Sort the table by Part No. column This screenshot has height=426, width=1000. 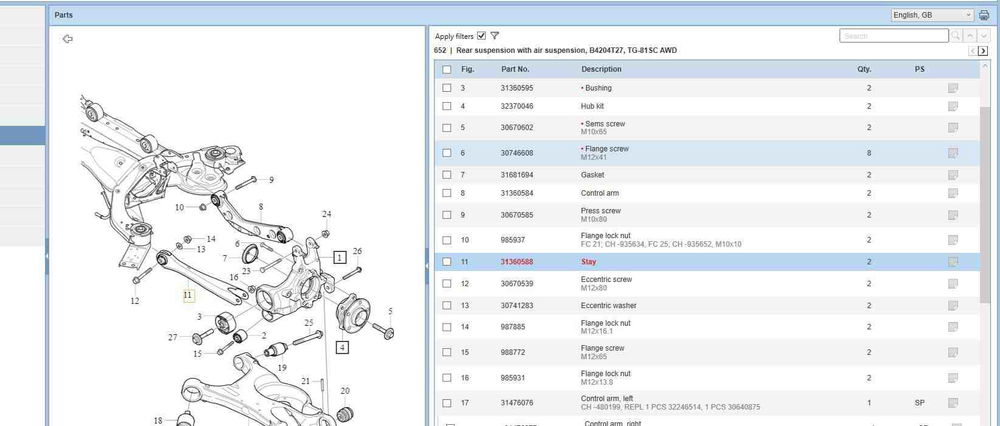(x=515, y=70)
